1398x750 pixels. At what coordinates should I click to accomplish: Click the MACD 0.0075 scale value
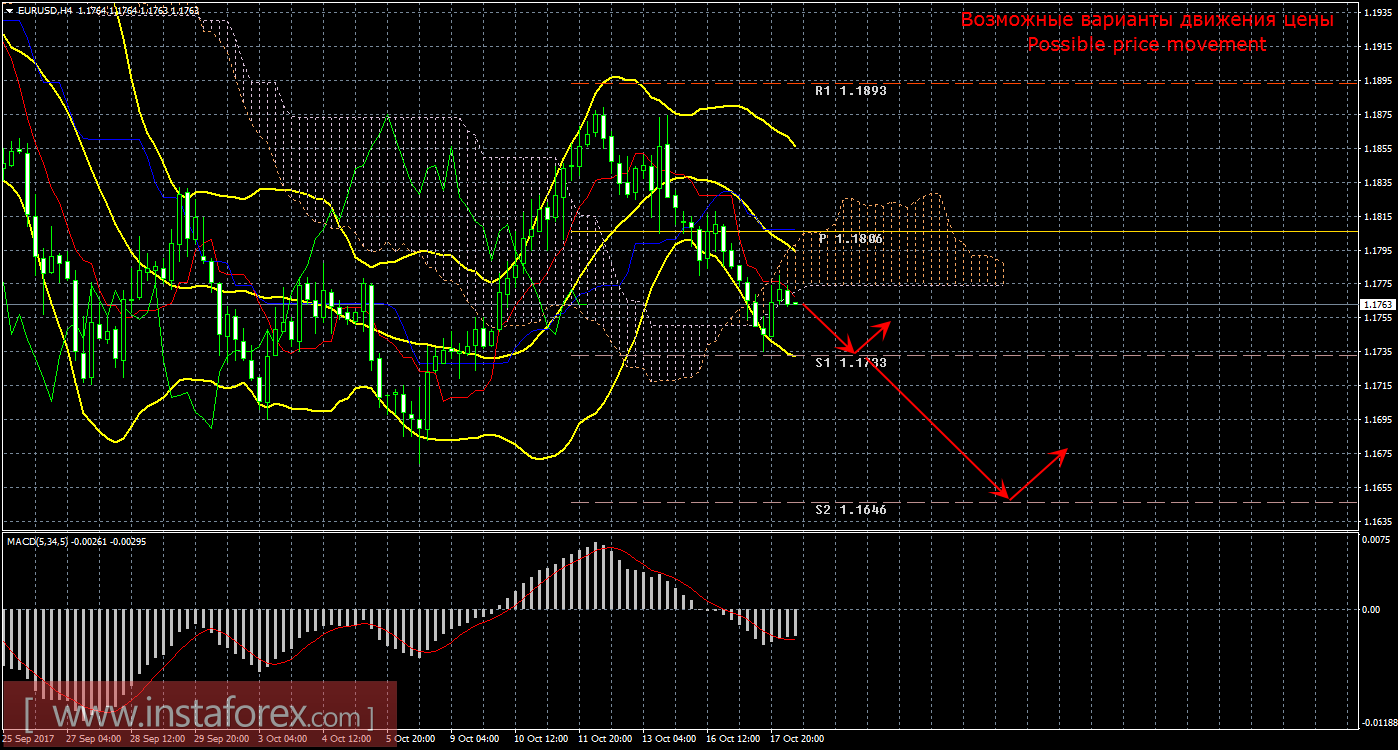tap(1379, 539)
